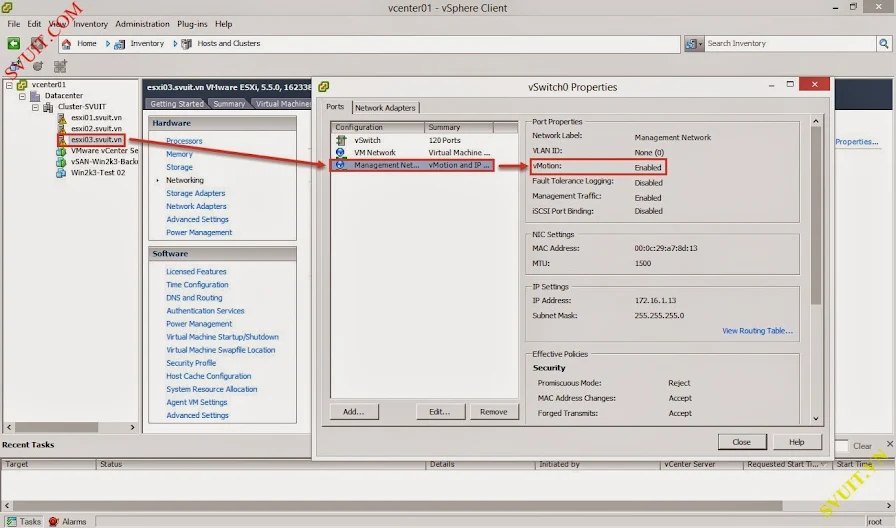The image size is (896, 528).
Task: Select the Datacenter icon in the tree
Action: (x=35, y=95)
